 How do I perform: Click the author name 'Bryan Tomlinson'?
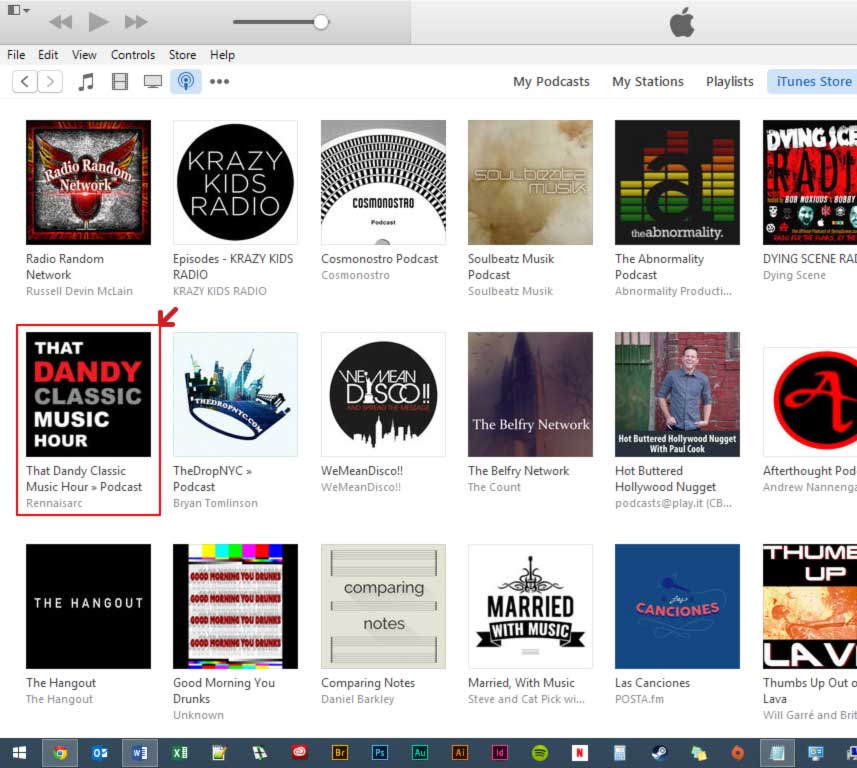[215, 503]
